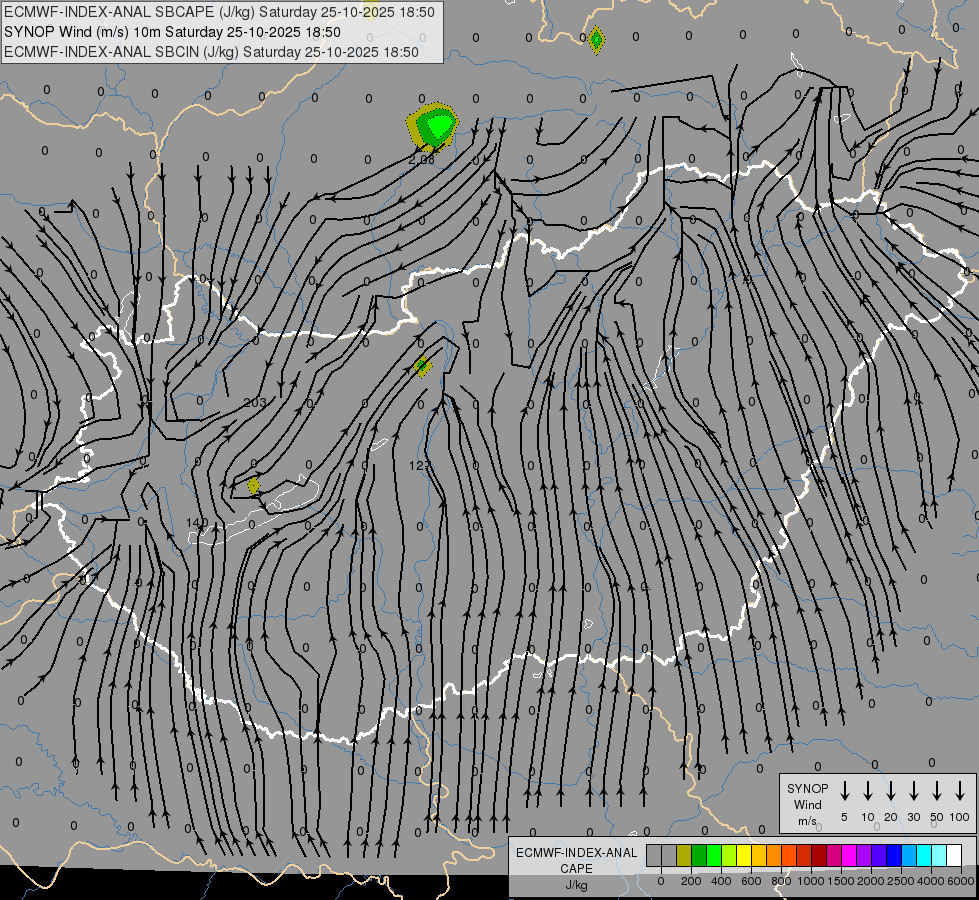This screenshot has height=900, width=979.
Task: Select the lime yellow-green swatch in the CAPE scale
Action: click(x=729, y=856)
